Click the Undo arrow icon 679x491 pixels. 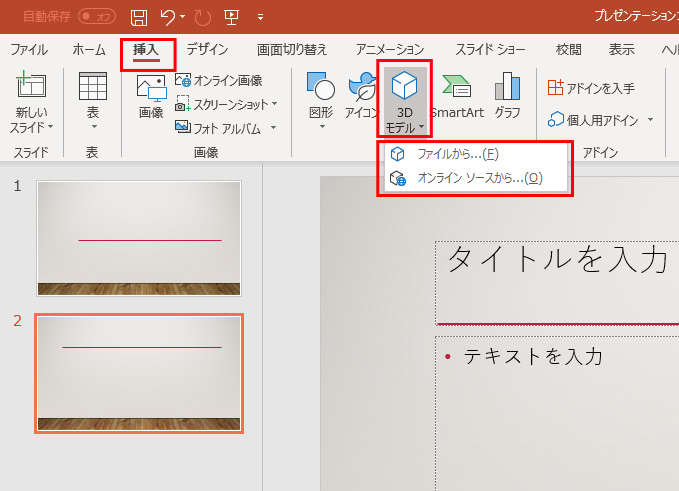(169, 17)
